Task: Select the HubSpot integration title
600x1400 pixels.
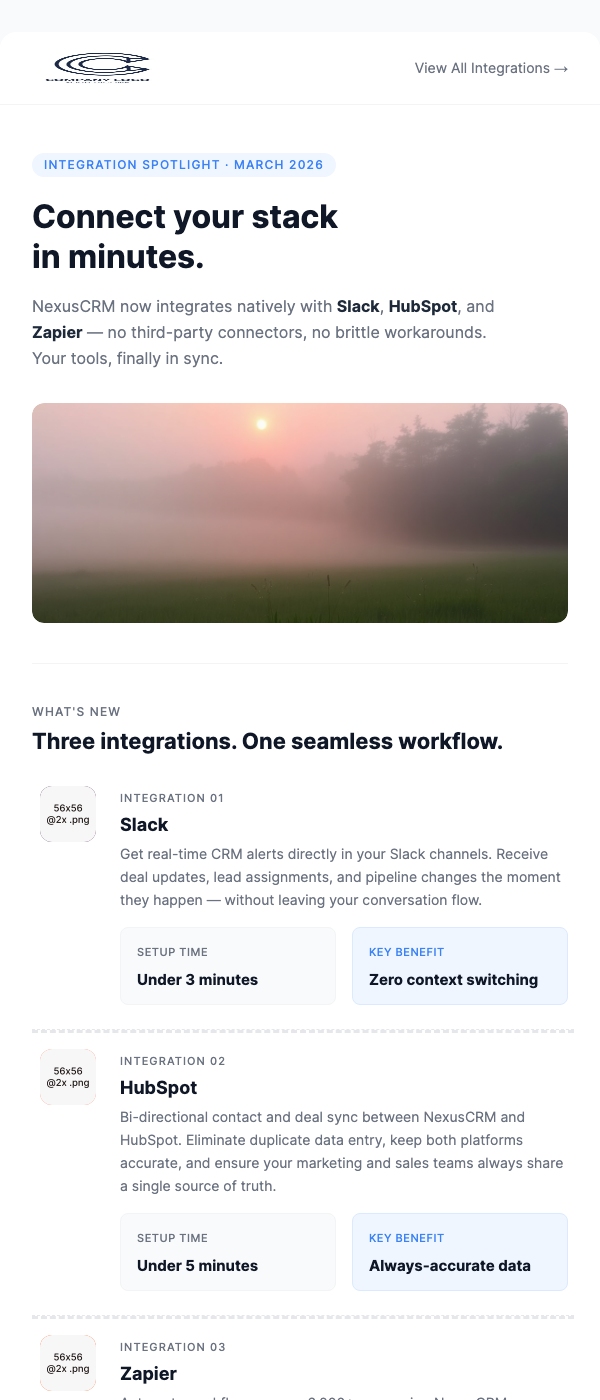Action: coord(158,1088)
